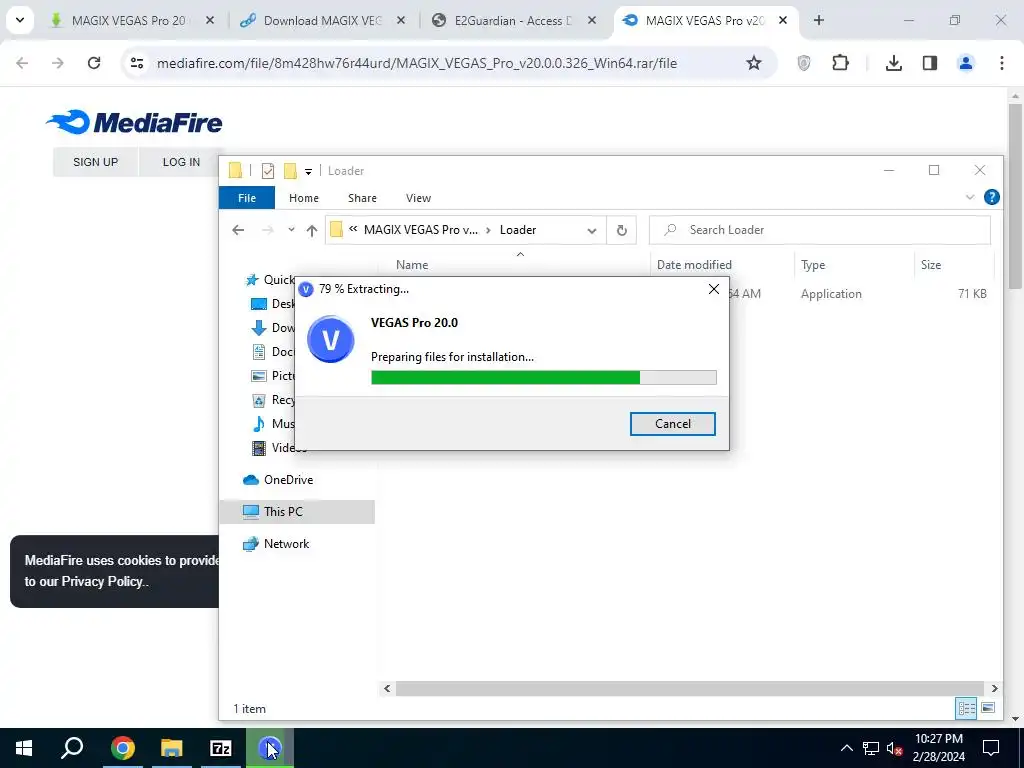The height and width of the screenshot is (768, 1024).
Task: Go up one folder level in Explorer
Action: pyautogui.click(x=312, y=230)
